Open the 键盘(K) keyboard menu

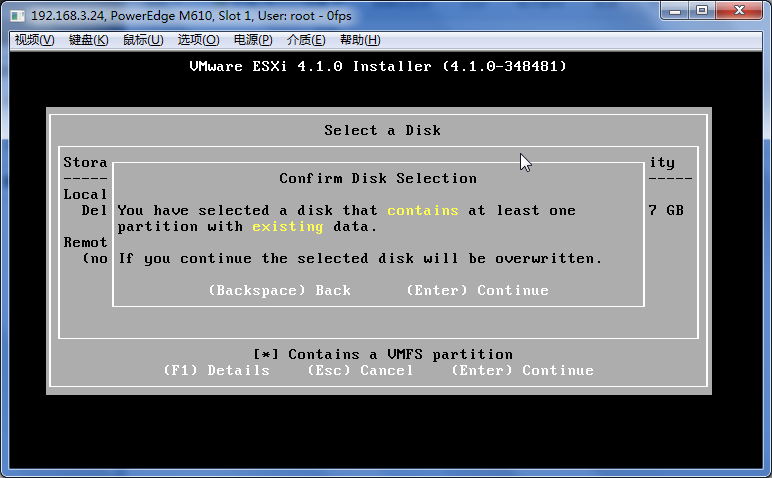pyautogui.click(x=89, y=40)
